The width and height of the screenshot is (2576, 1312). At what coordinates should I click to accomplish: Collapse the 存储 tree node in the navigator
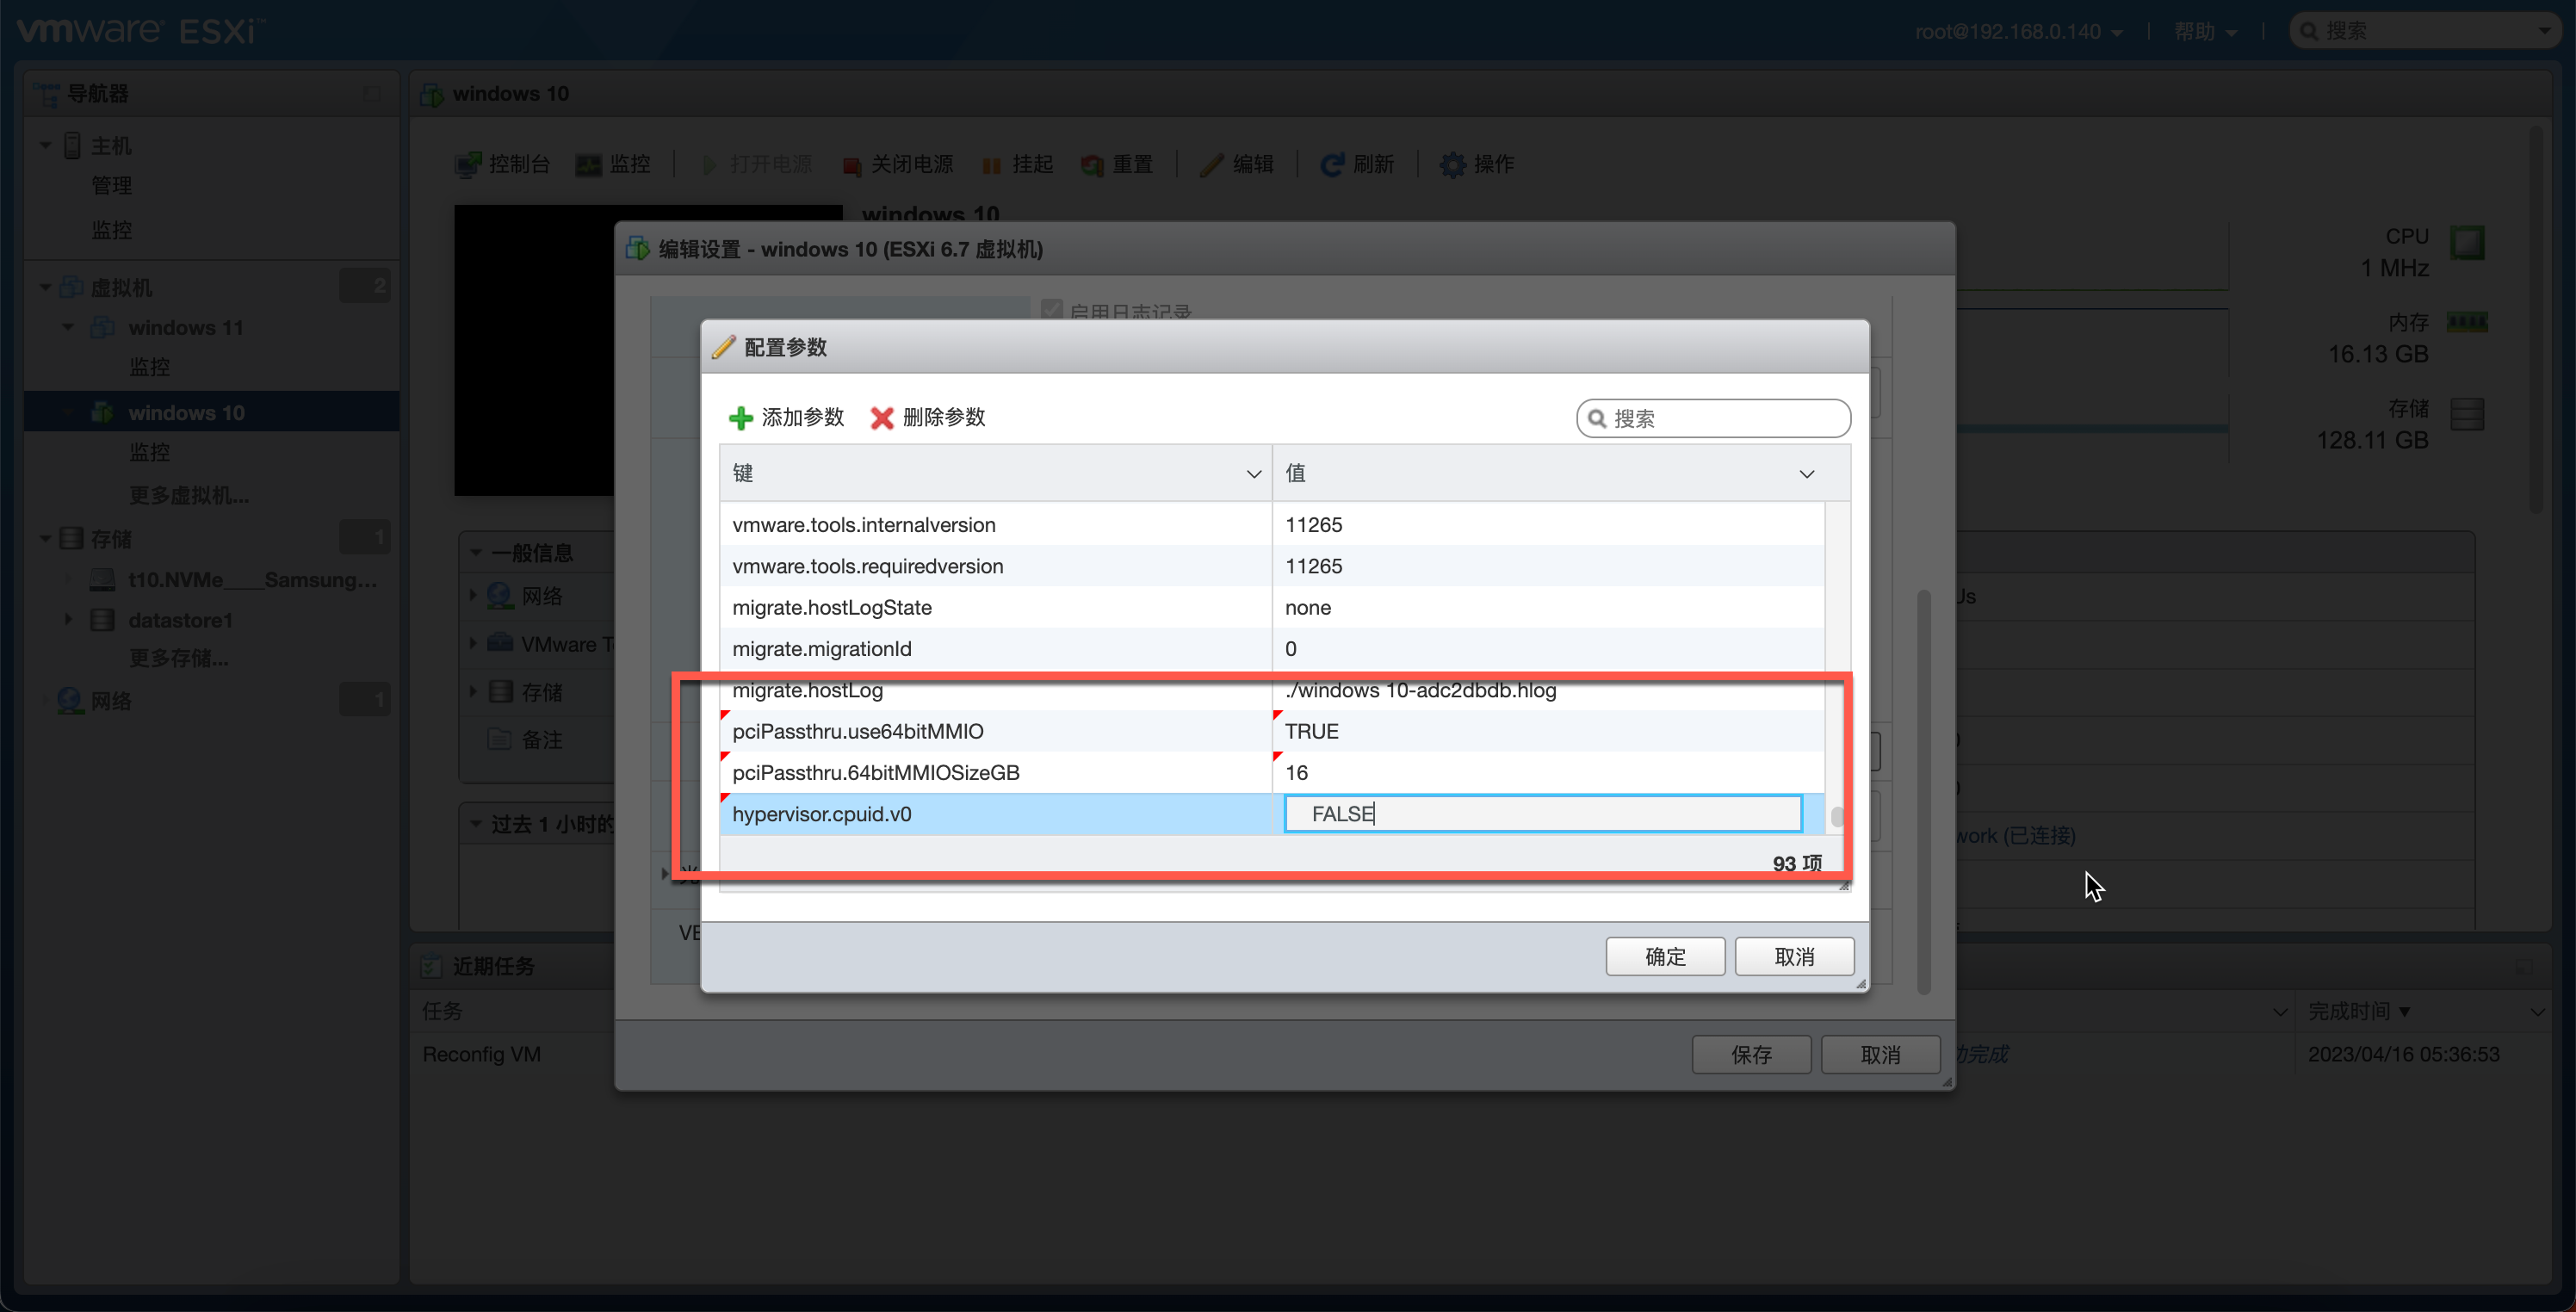pyautogui.click(x=45, y=539)
